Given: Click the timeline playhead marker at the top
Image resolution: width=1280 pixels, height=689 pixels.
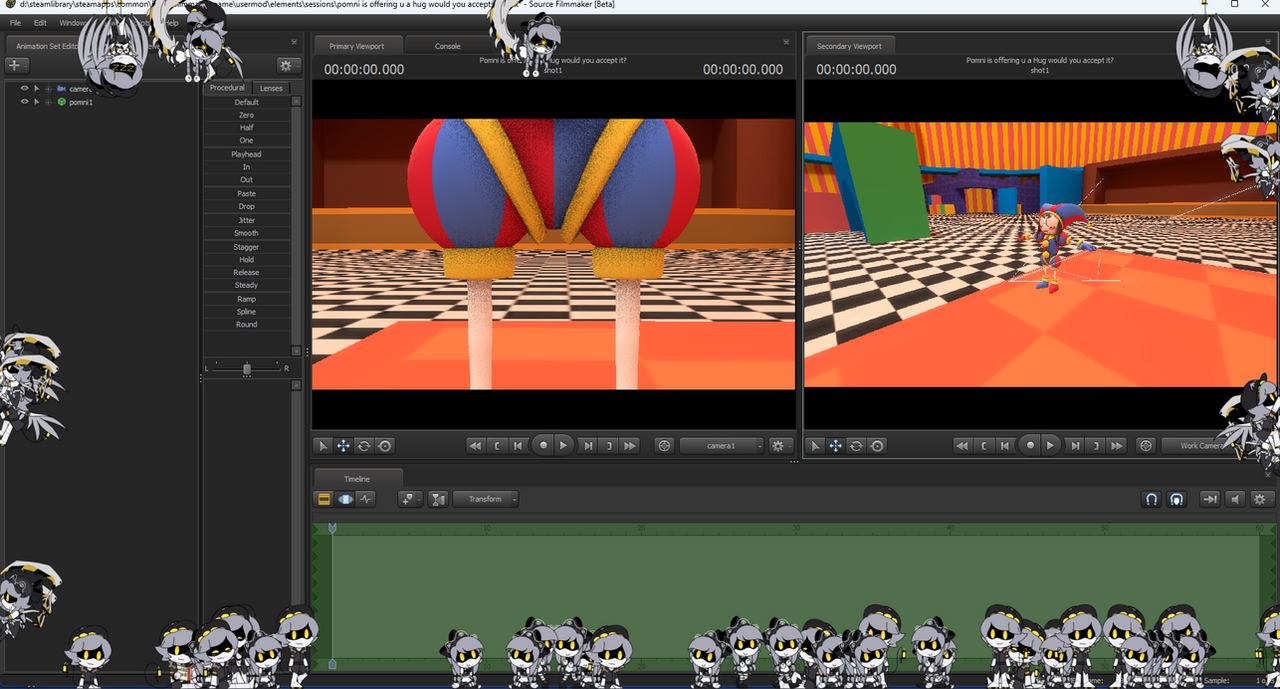Looking at the screenshot, I should [x=332, y=529].
